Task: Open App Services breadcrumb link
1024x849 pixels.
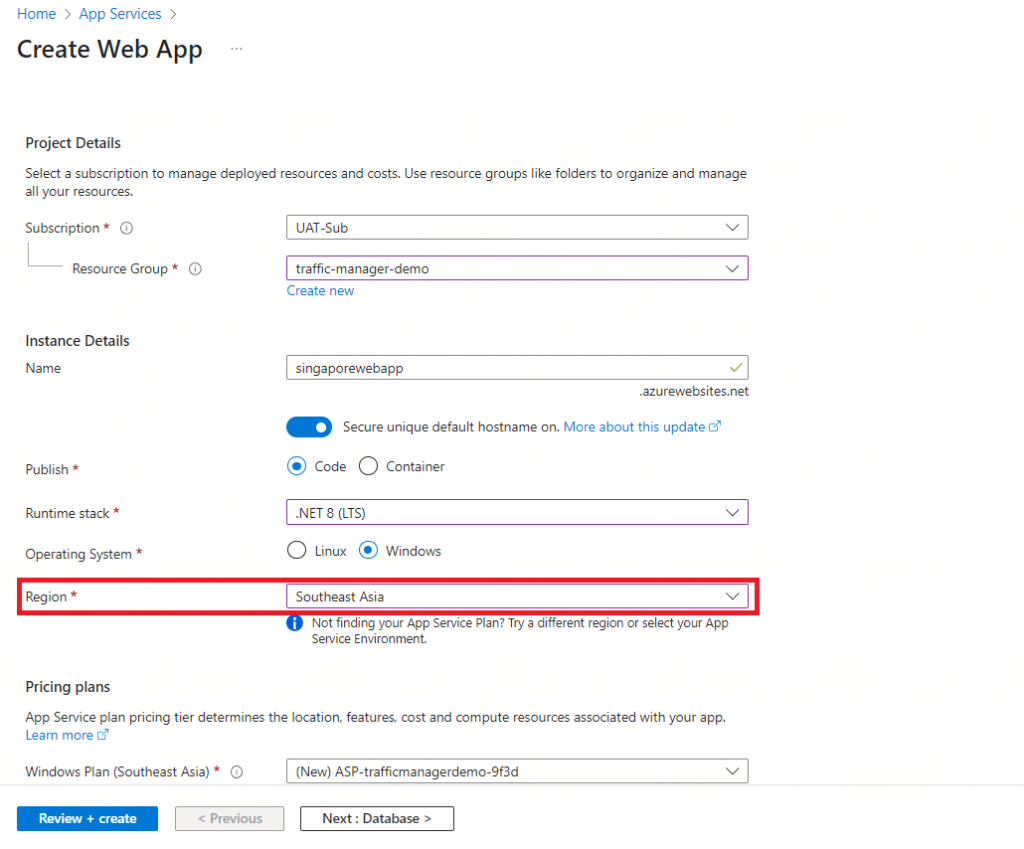Action: [120, 14]
